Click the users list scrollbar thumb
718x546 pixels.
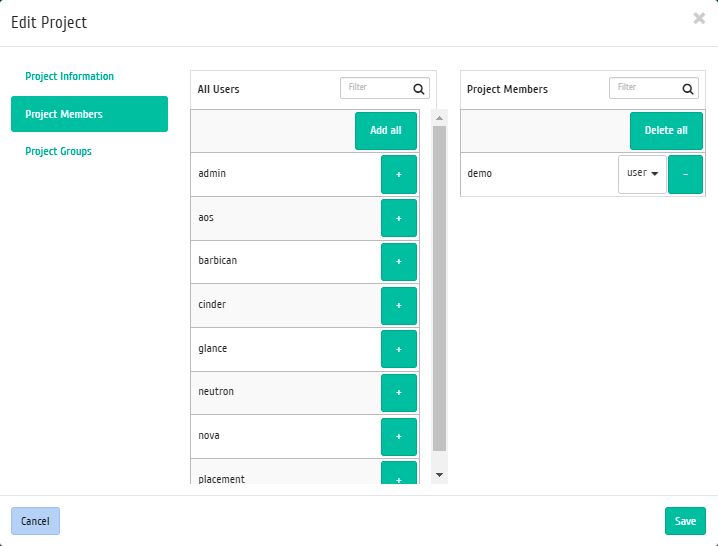[x=440, y=289]
